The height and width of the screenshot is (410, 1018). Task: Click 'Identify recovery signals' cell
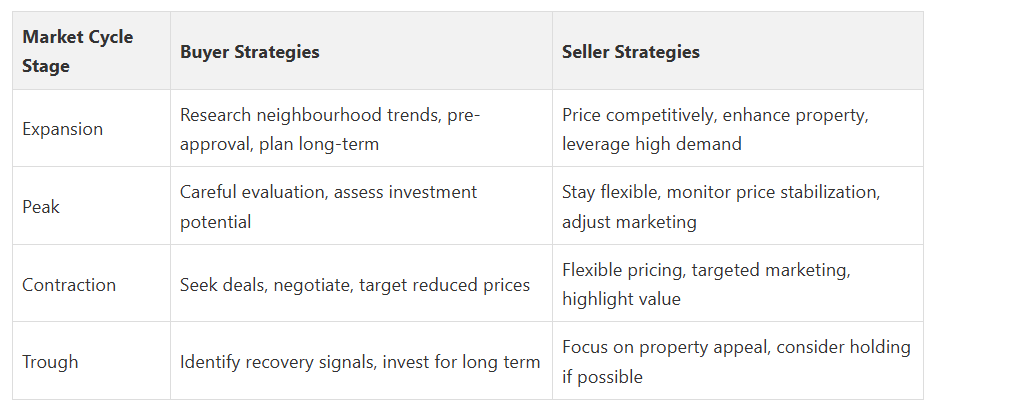coord(362,361)
